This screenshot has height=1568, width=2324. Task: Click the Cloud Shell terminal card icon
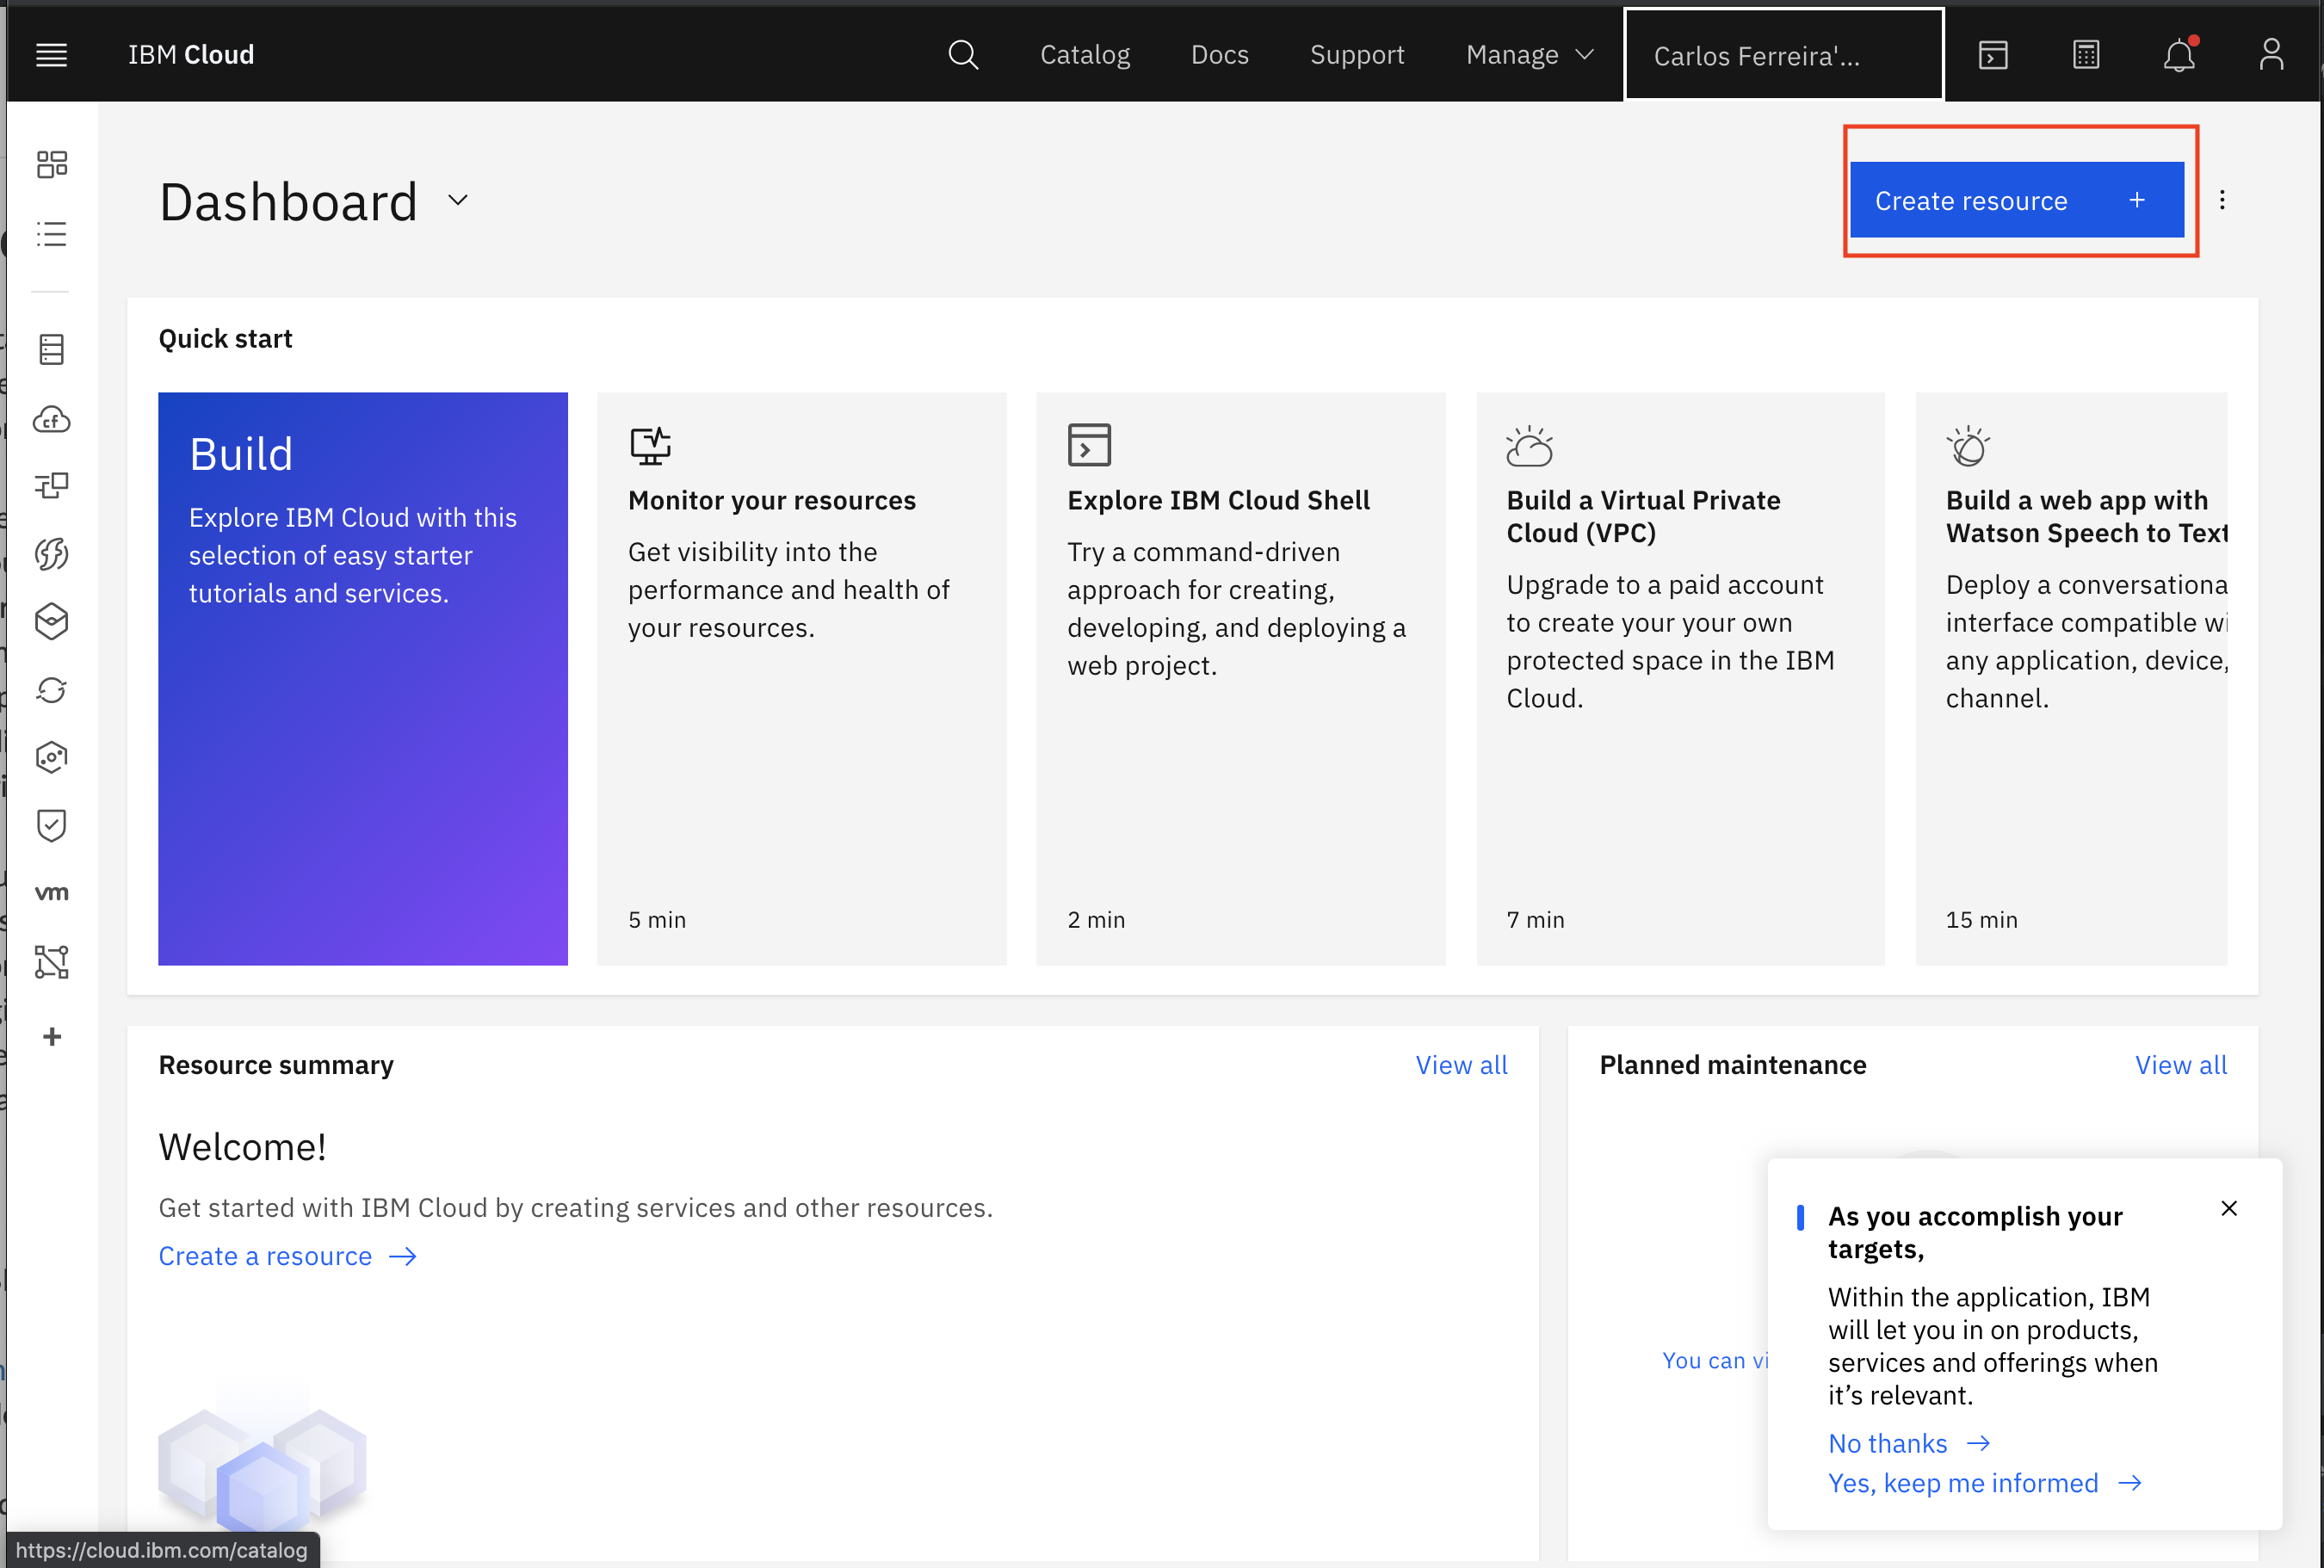tap(1089, 446)
